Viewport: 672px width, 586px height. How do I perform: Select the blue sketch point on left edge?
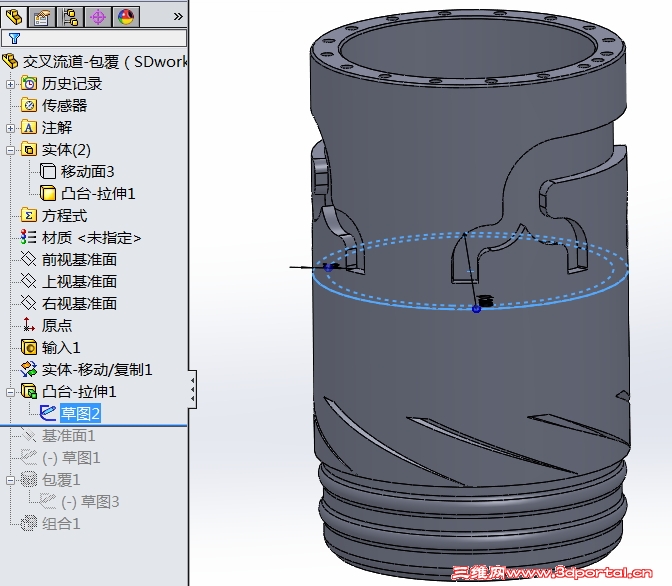pos(328,267)
